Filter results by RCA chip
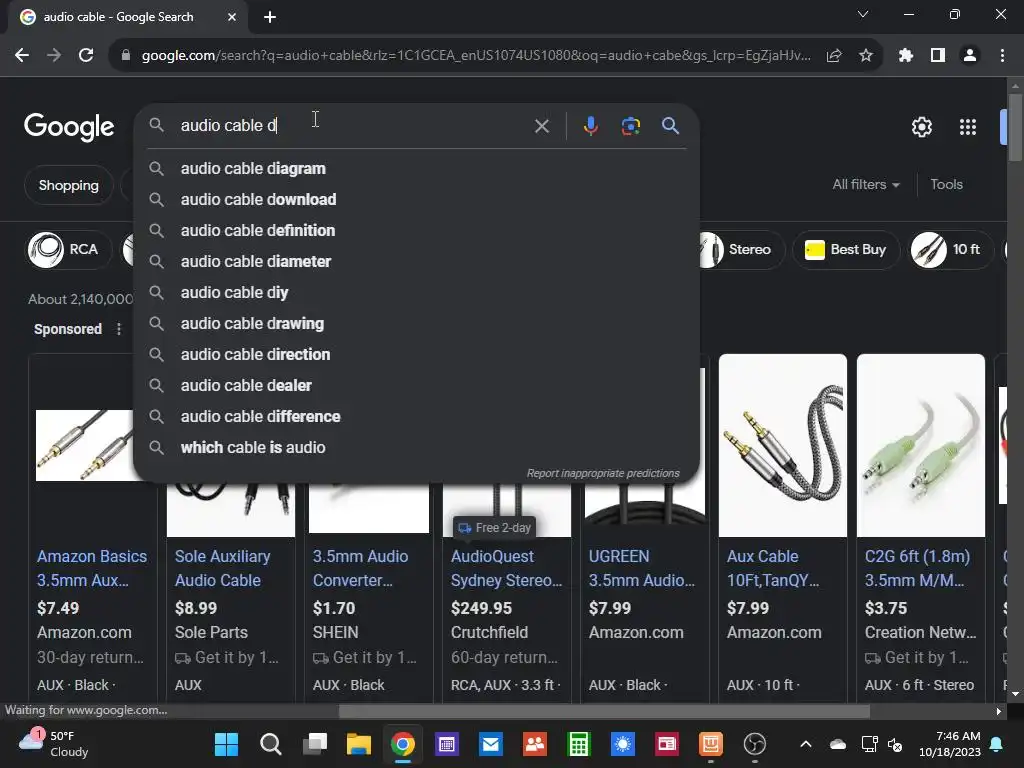1024x768 pixels. [x=69, y=249]
